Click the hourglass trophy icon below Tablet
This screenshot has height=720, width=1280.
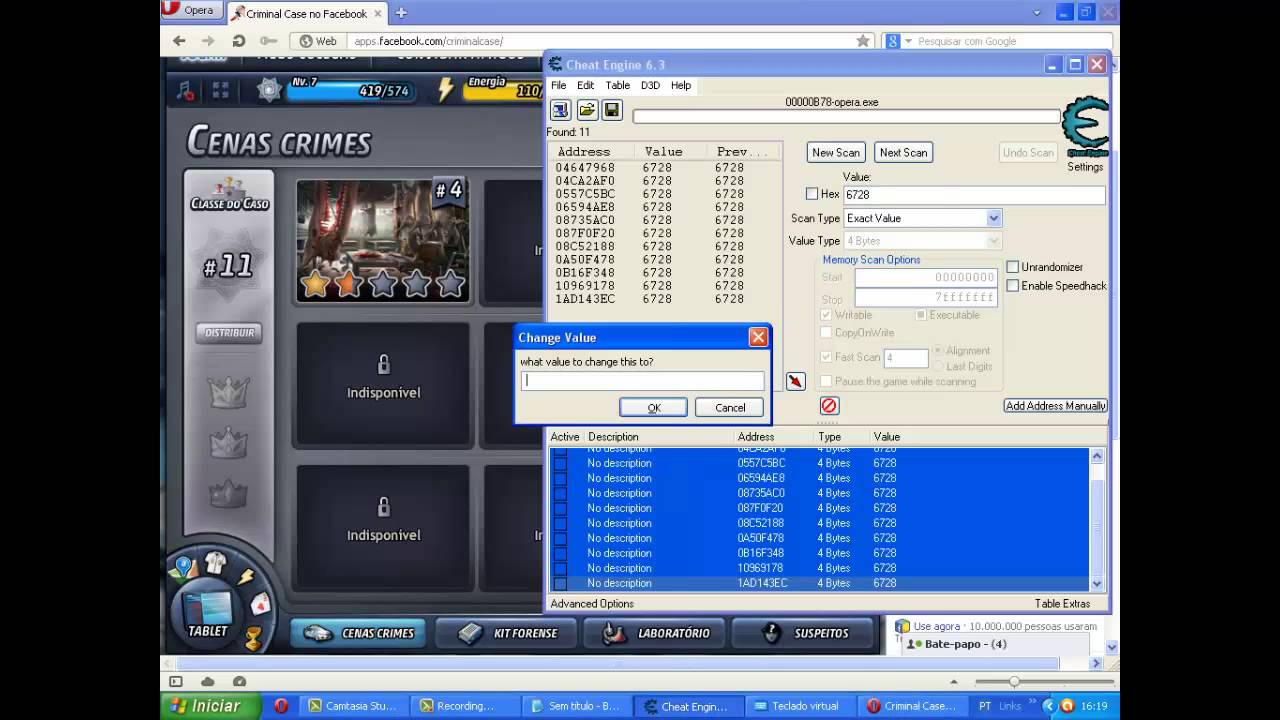click(254, 637)
